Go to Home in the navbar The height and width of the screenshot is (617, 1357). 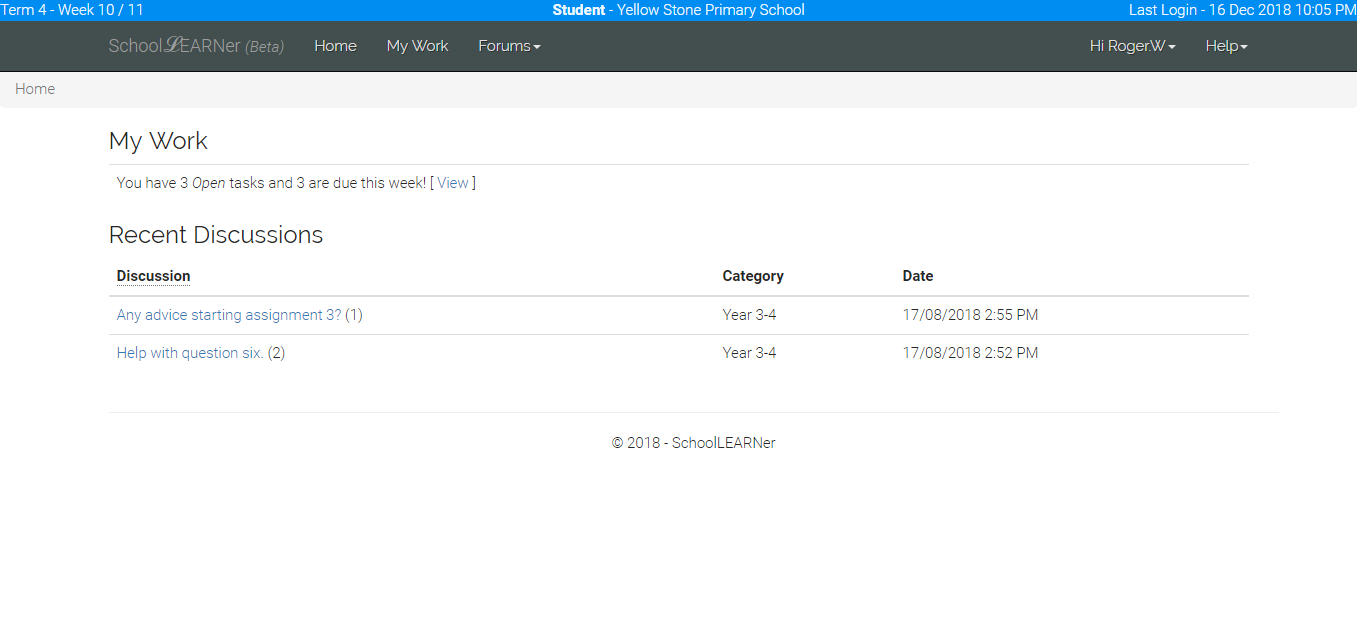pos(335,46)
